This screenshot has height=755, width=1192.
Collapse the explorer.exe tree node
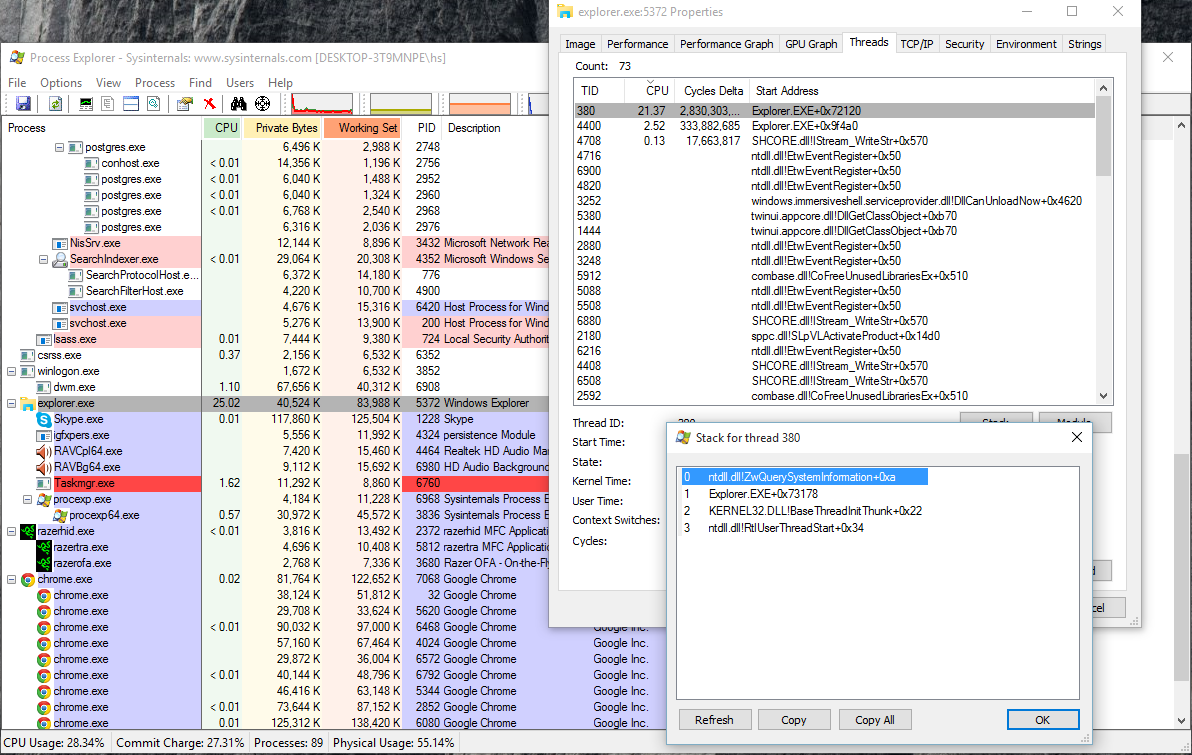(x=11, y=403)
